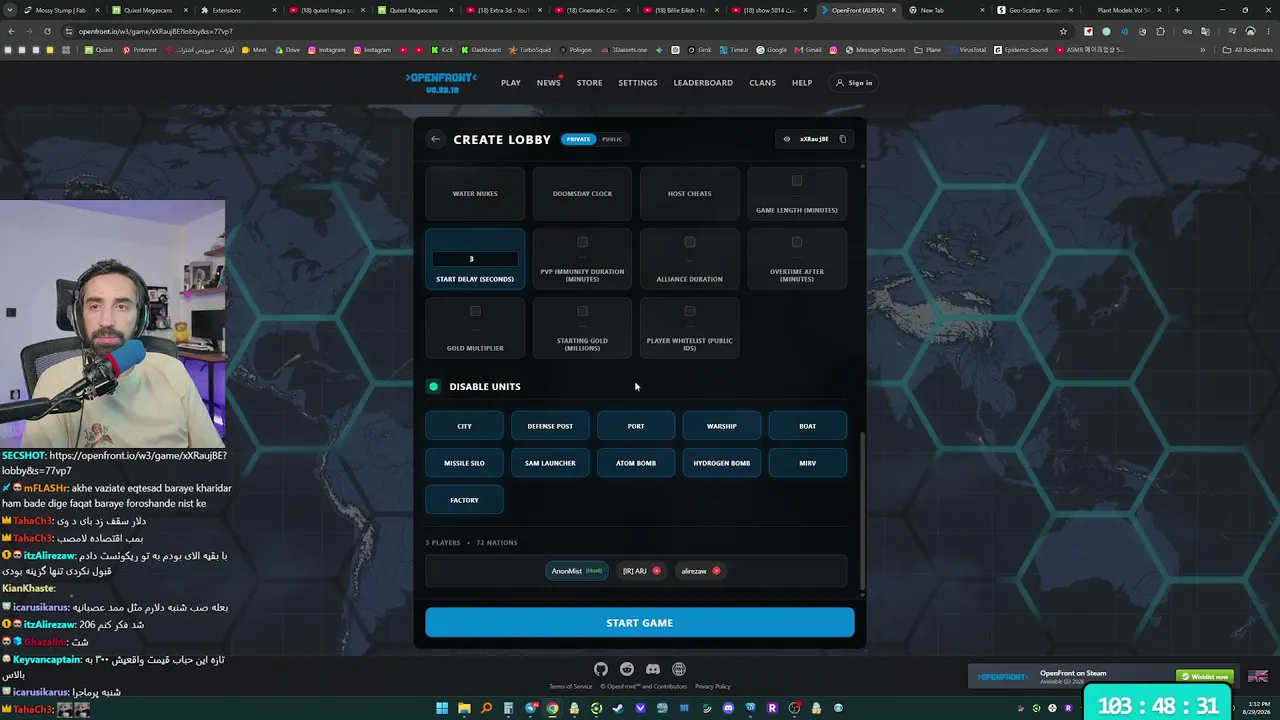Open Discord from the taskbar
The height and width of the screenshot is (720, 1280).
pyautogui.click(x=728, y=709)
